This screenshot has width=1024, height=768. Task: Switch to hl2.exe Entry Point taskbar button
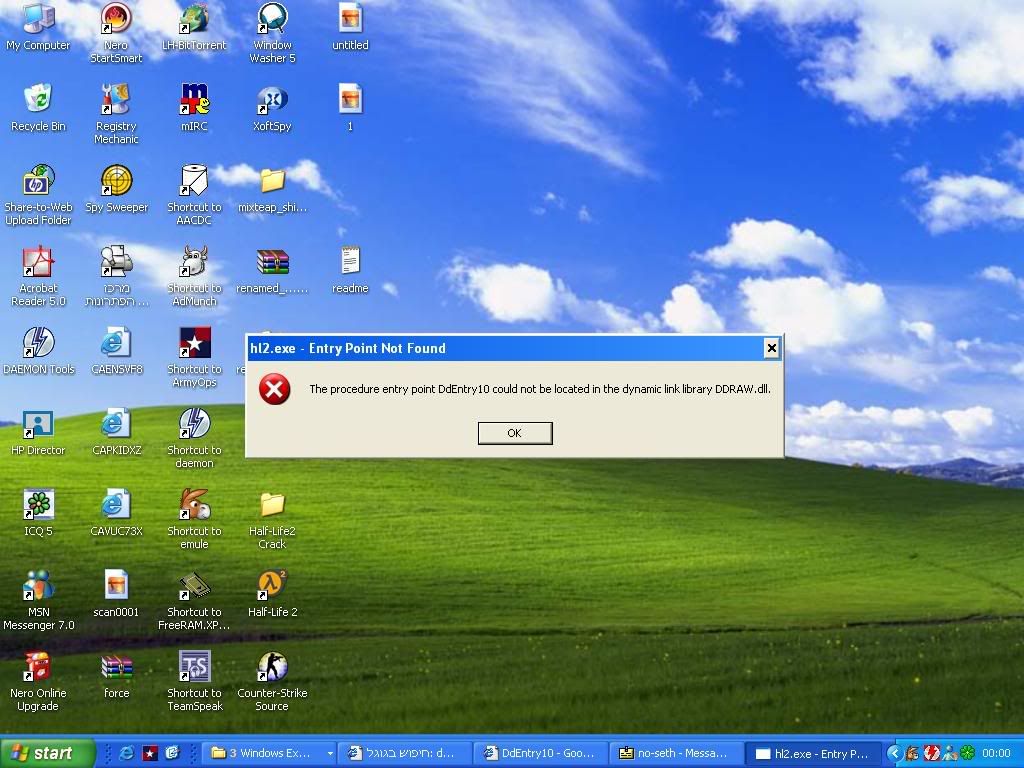(812, 754)
